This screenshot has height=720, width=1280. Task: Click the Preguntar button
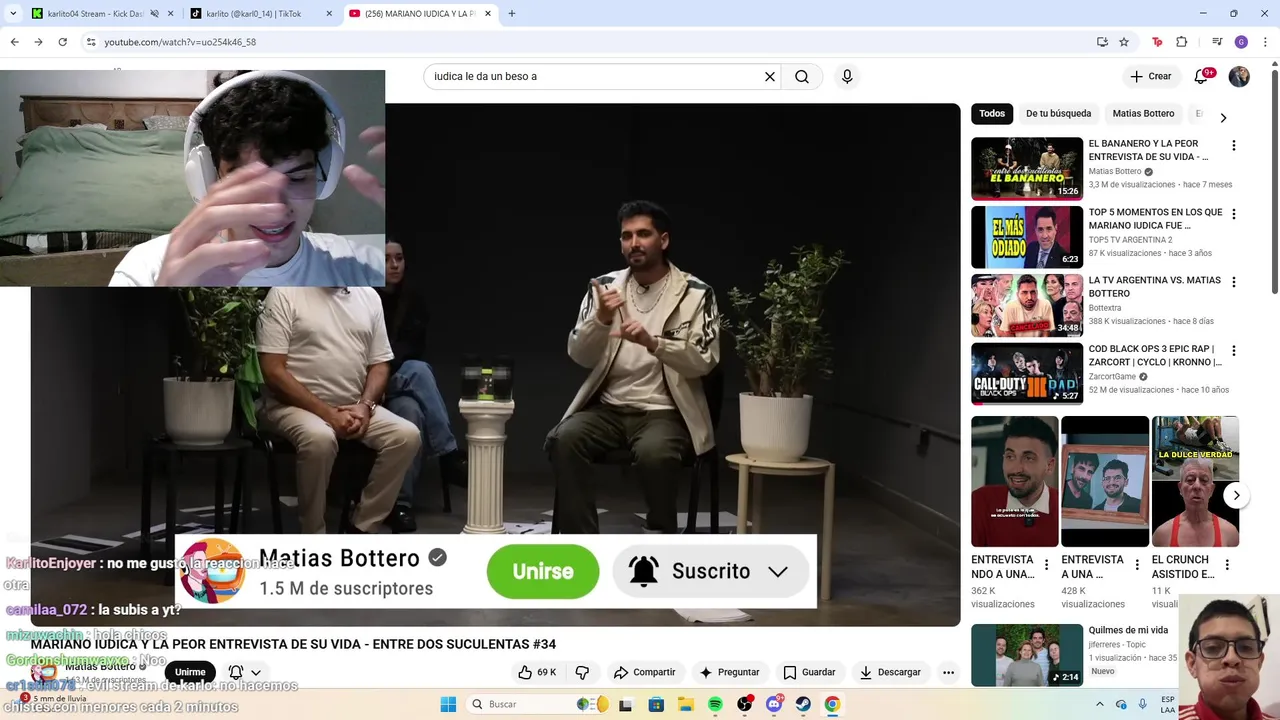729,672
